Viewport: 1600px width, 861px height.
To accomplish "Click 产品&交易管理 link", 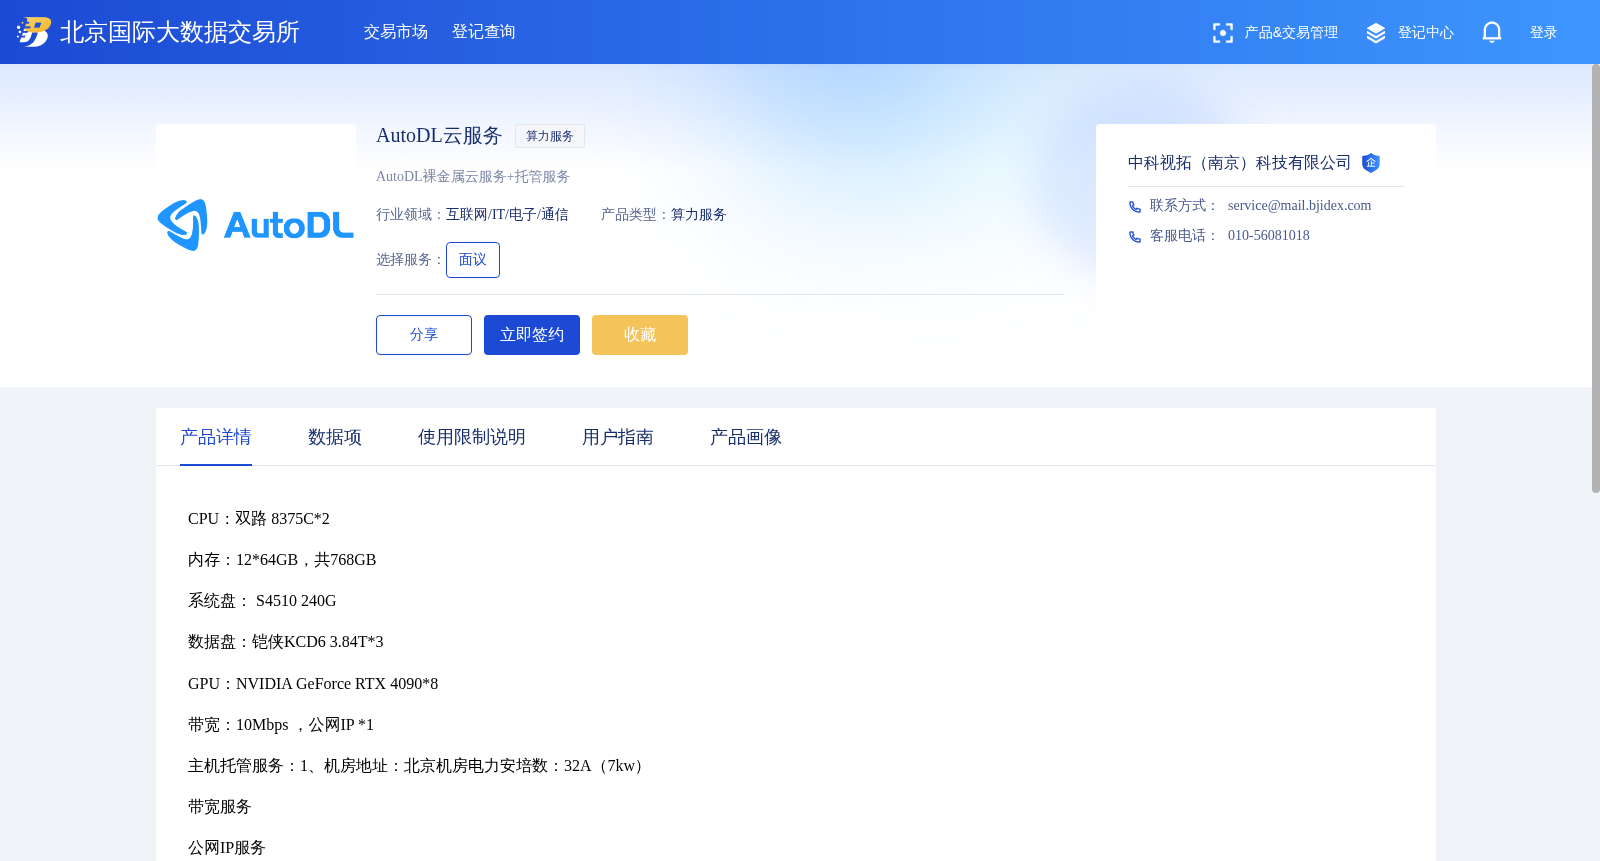I will [1291, 33].
